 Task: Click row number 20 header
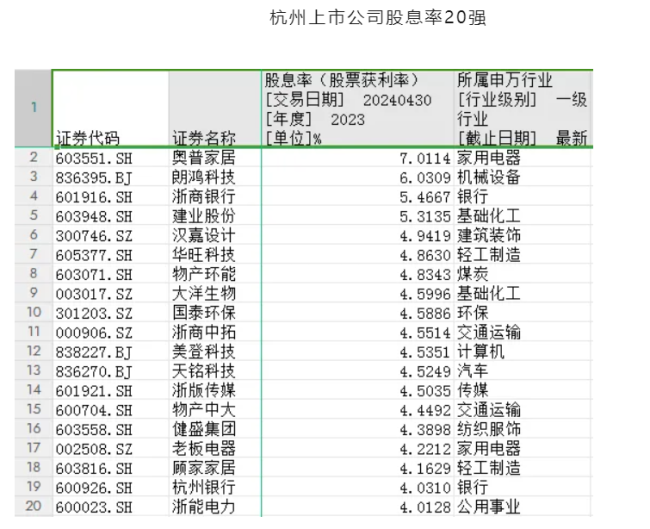click(34, 506)
